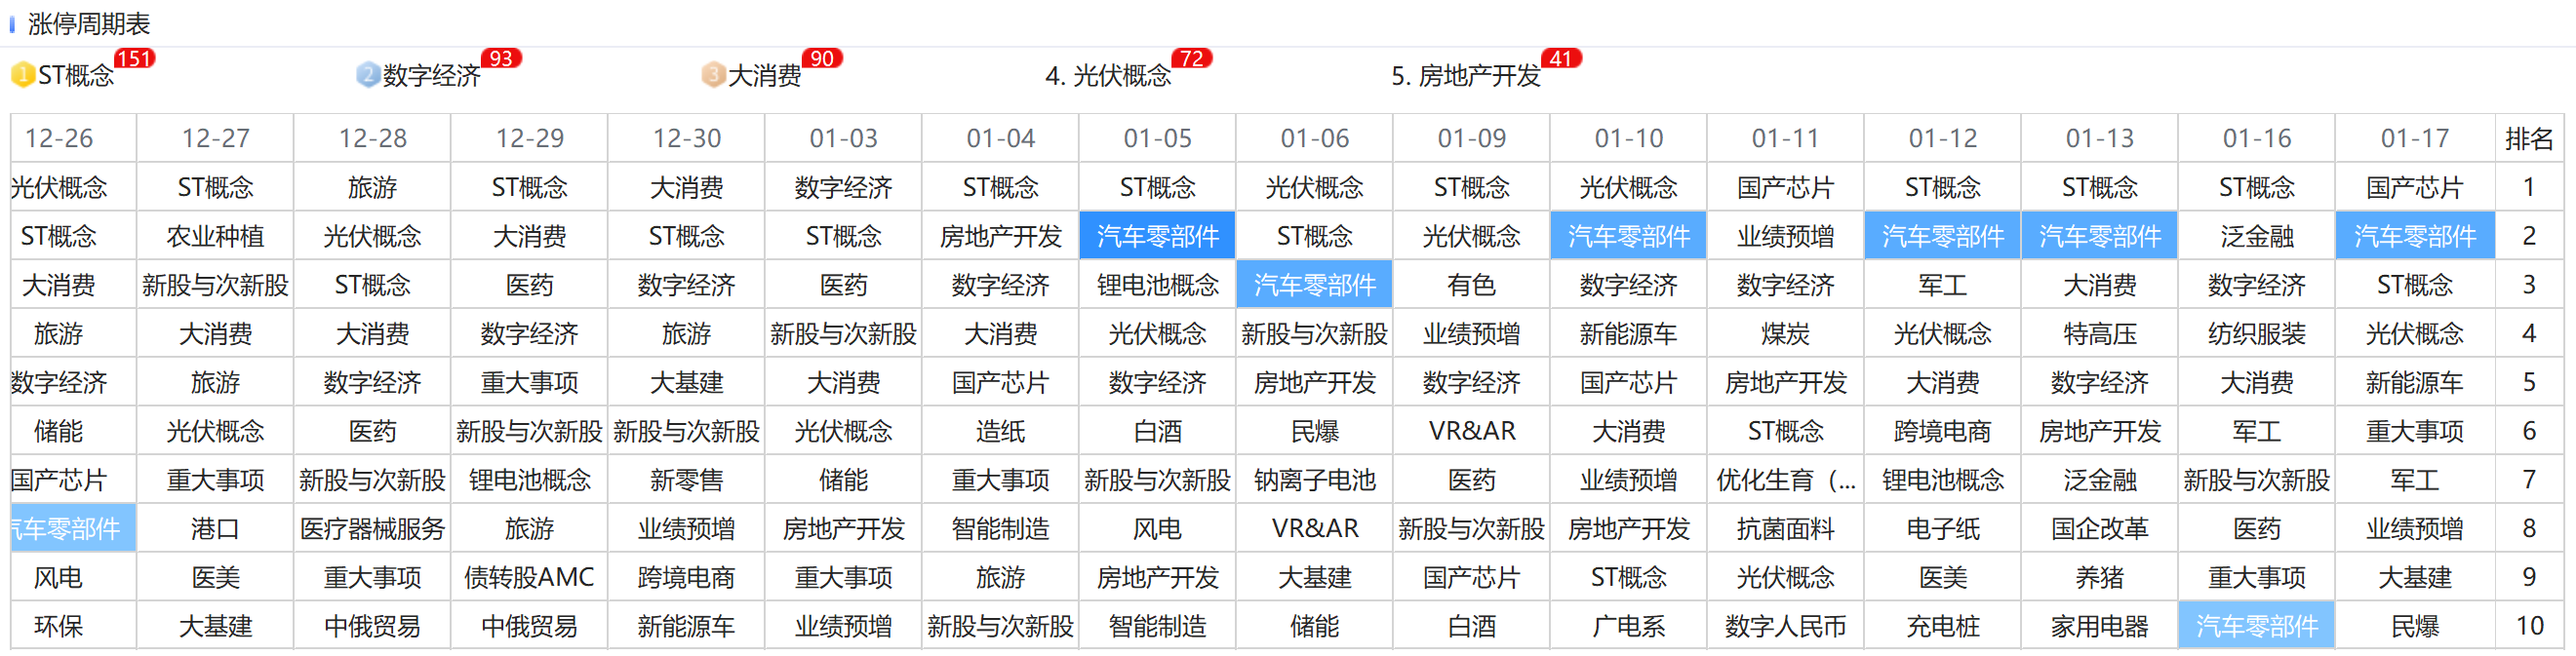Click the 民爆 cell in 01-17 column

click(2415, 626)
